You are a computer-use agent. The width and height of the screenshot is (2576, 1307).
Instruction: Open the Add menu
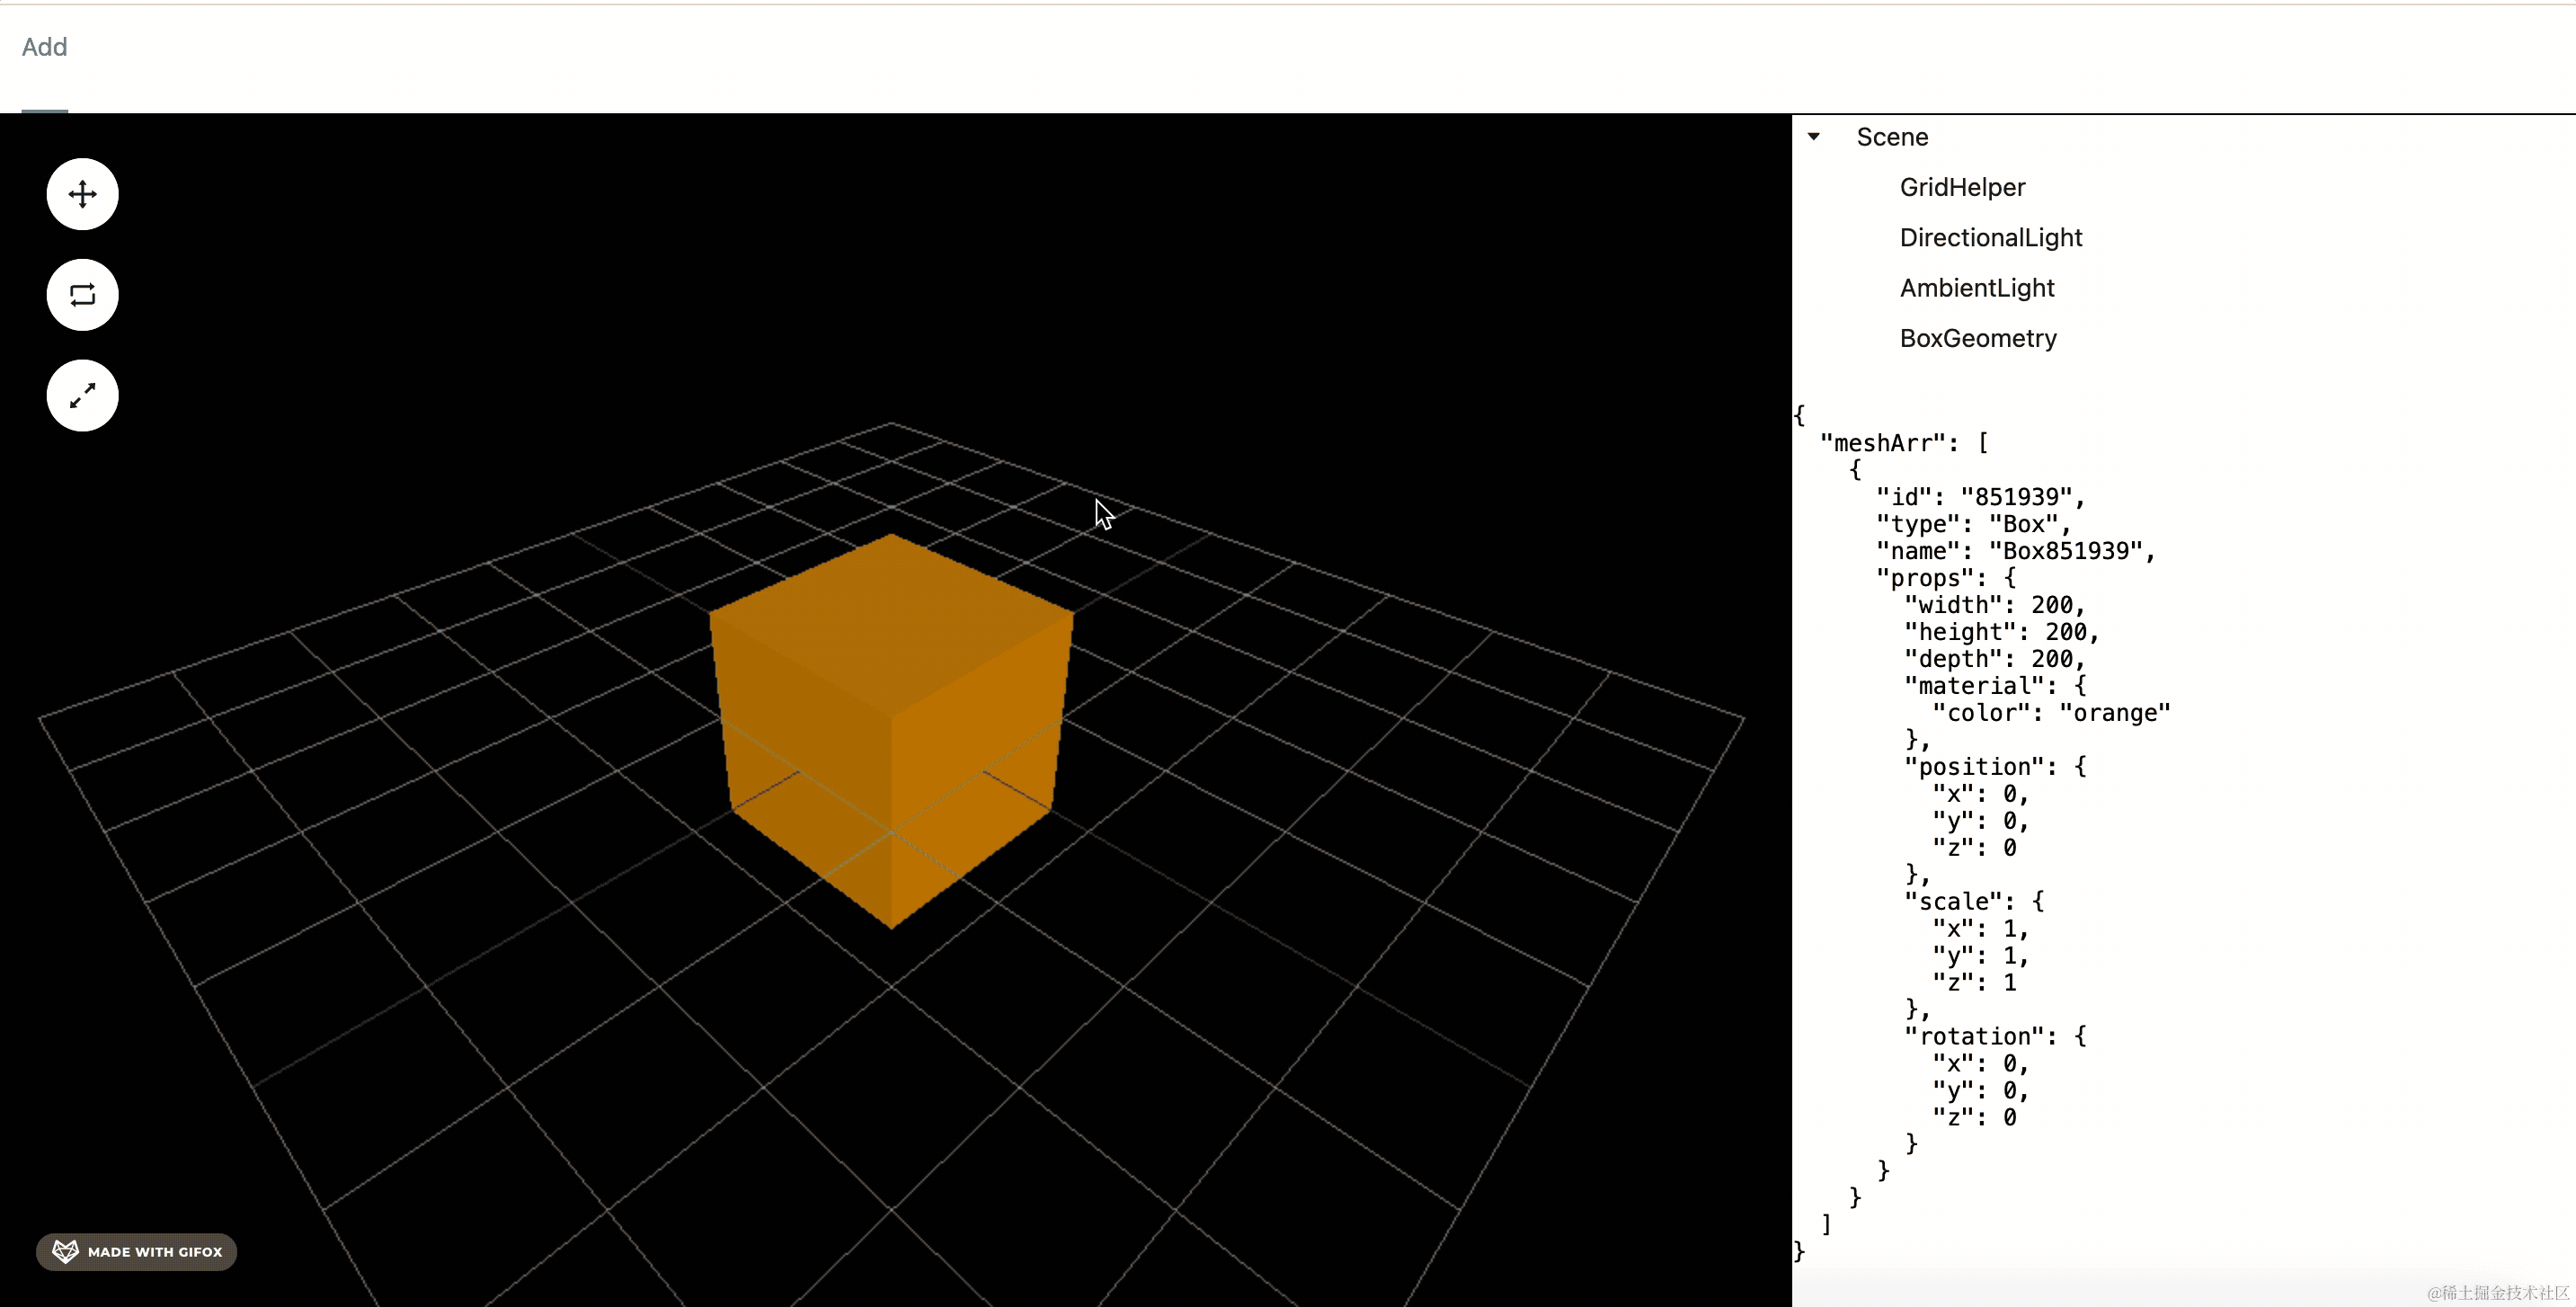44,47
